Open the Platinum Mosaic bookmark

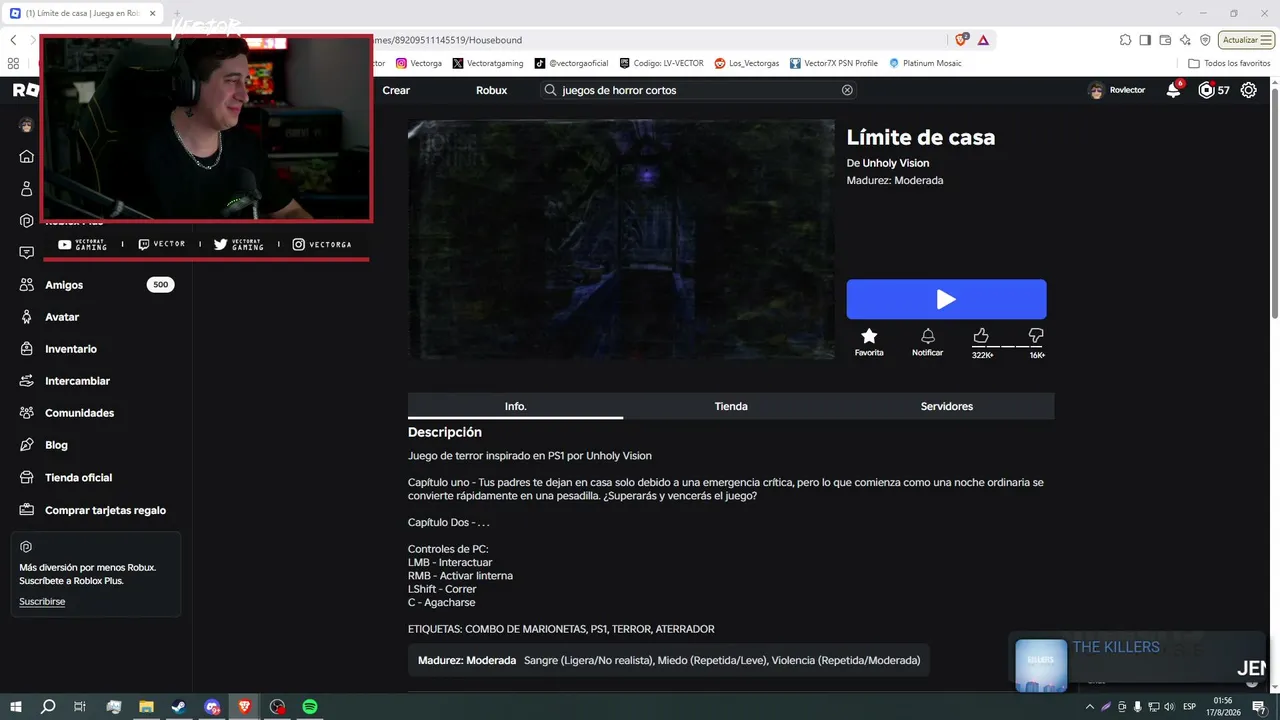[x=925, y=63]
